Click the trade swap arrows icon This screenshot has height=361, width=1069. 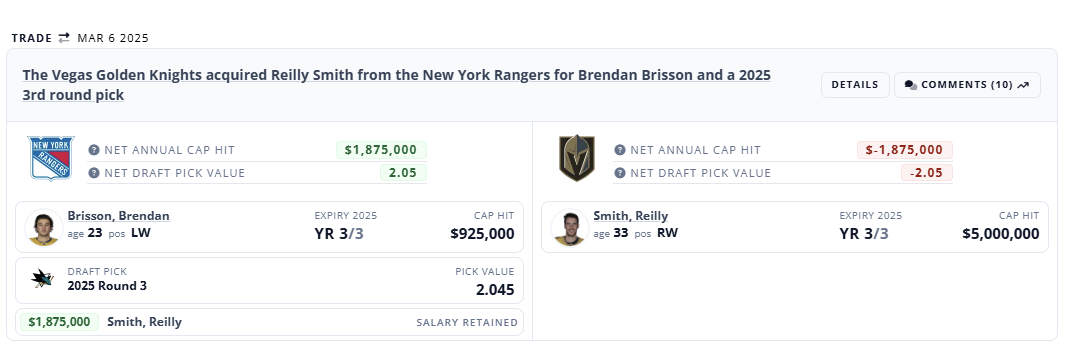point(64,38)
